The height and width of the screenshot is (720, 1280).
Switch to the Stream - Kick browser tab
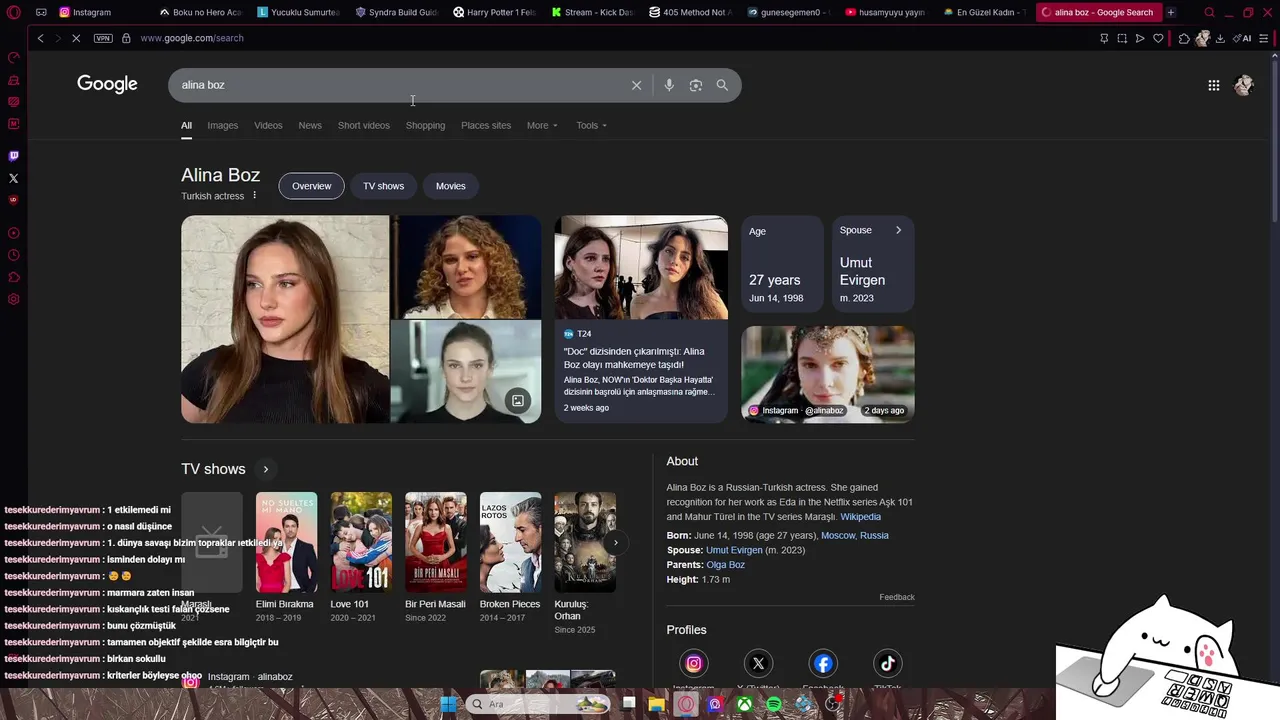click(x=592, y=12)
